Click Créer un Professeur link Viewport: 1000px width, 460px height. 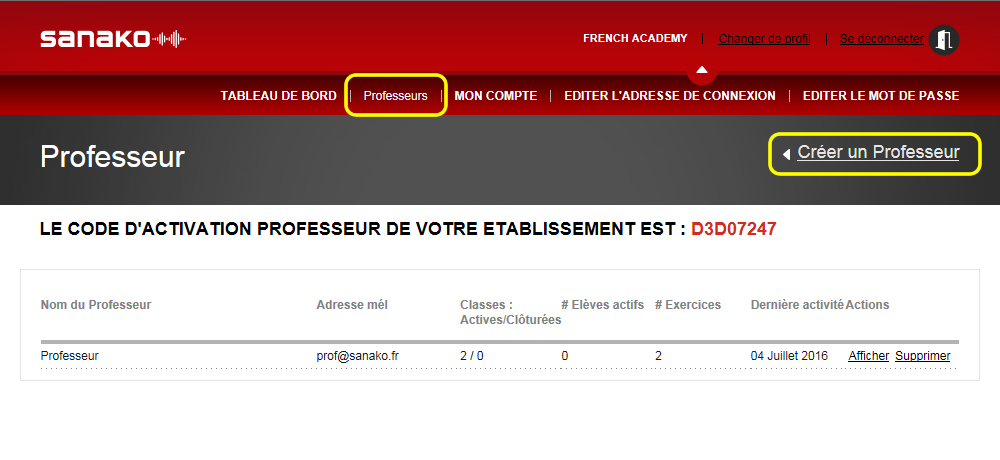tap(878, 152)
